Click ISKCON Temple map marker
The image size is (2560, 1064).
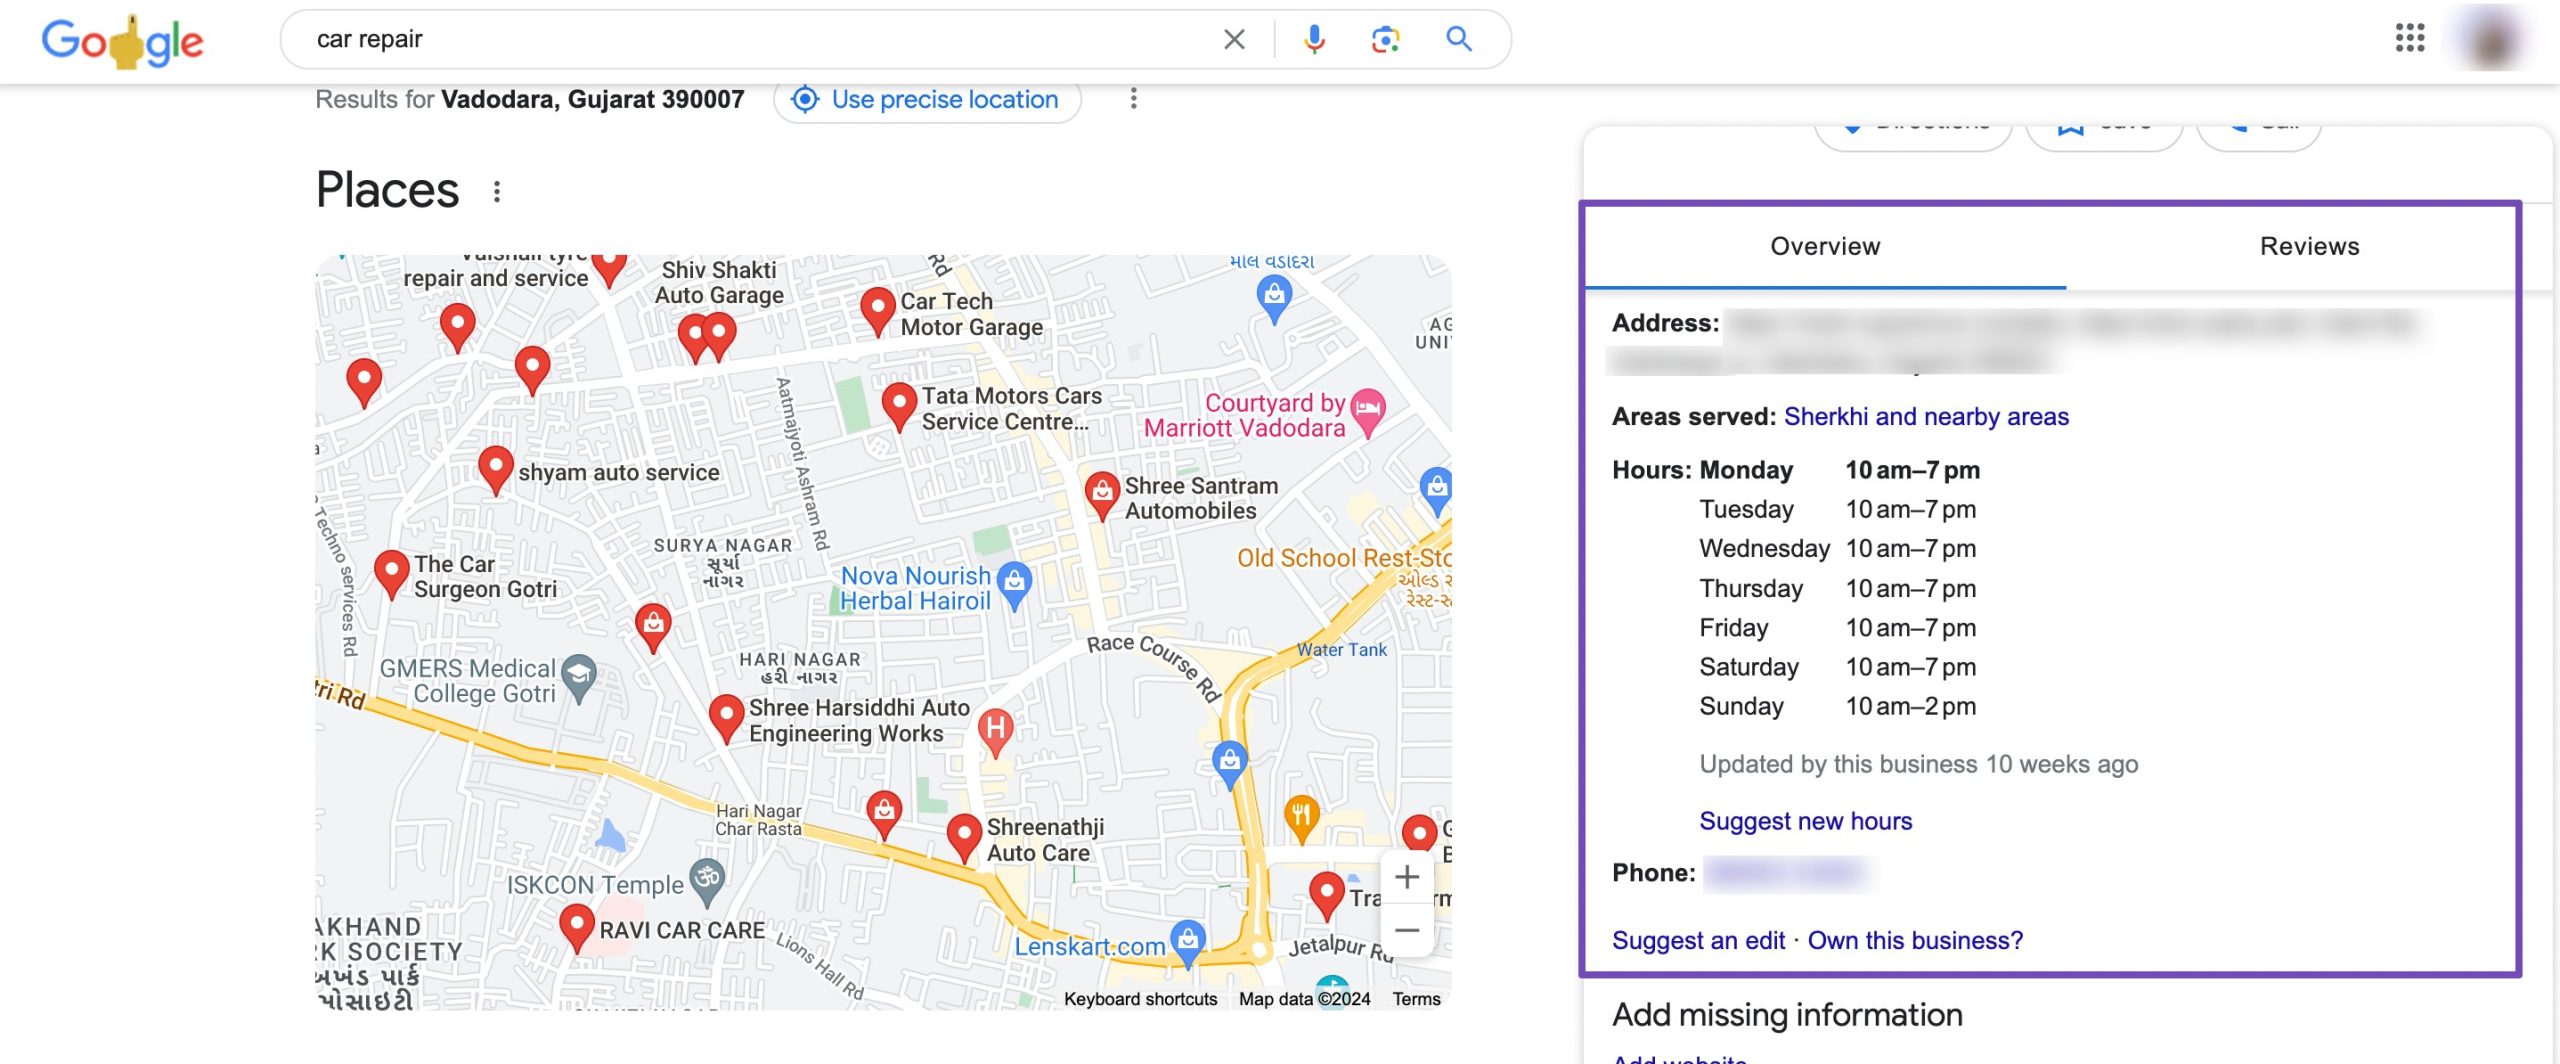[x=707, y=880]
